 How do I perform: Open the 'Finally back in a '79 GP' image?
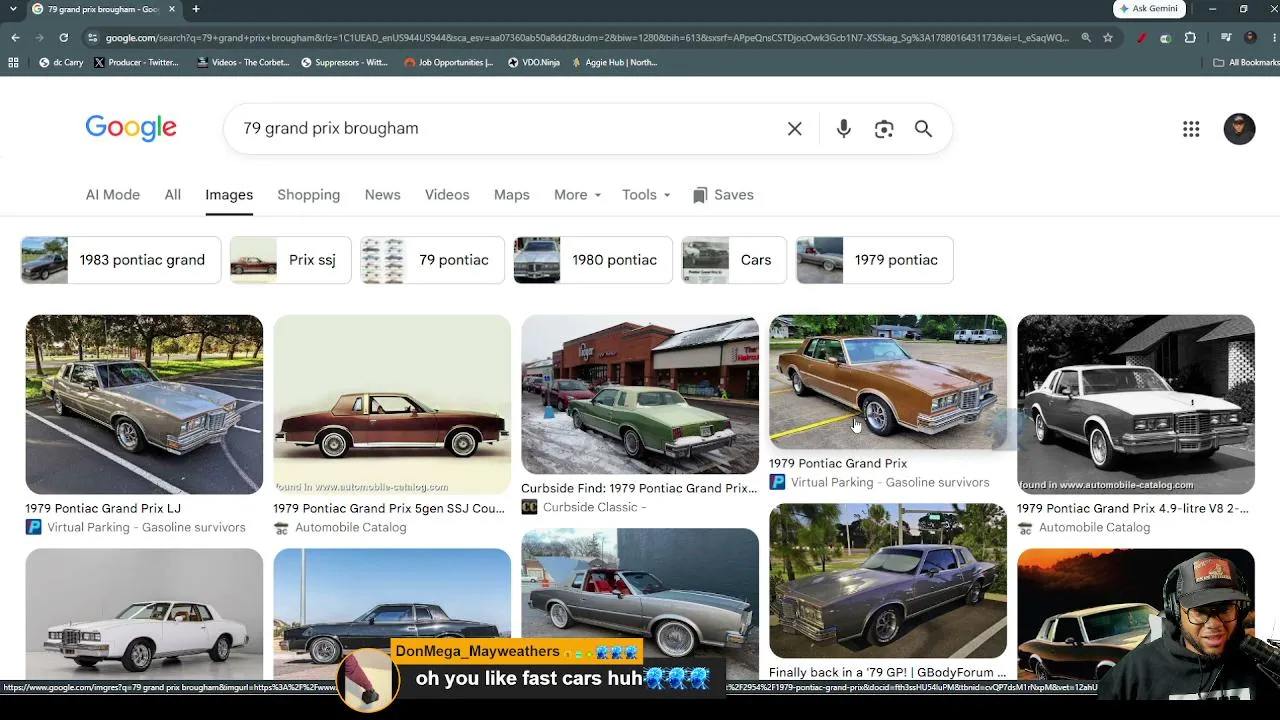888,581
